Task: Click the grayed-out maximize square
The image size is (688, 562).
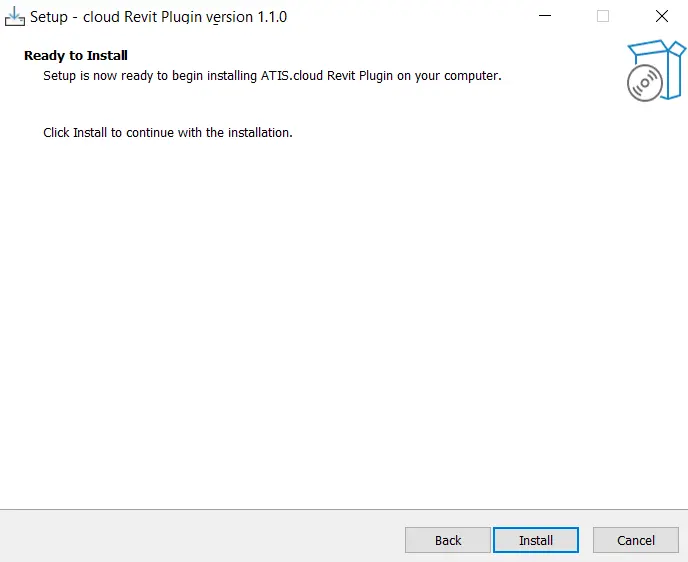Action: [x=603, y=16]
